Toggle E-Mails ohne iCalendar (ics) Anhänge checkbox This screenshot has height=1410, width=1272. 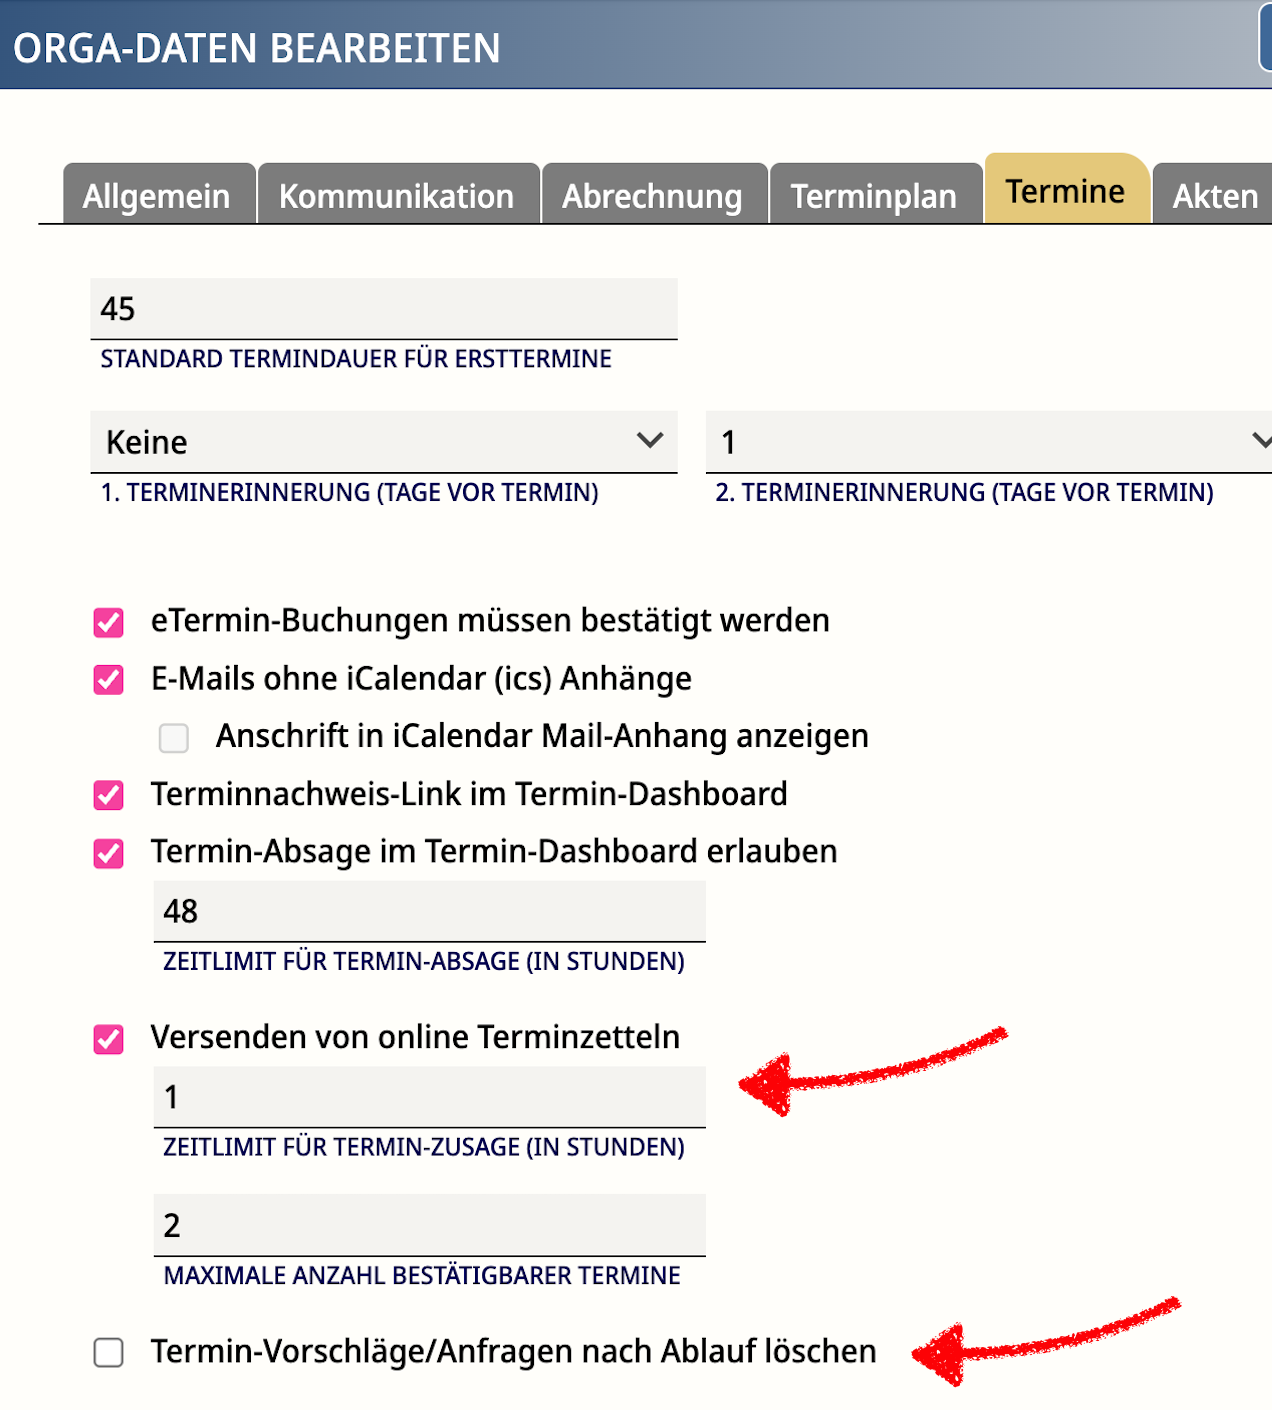pyautogui.click(x=109, y=680)
